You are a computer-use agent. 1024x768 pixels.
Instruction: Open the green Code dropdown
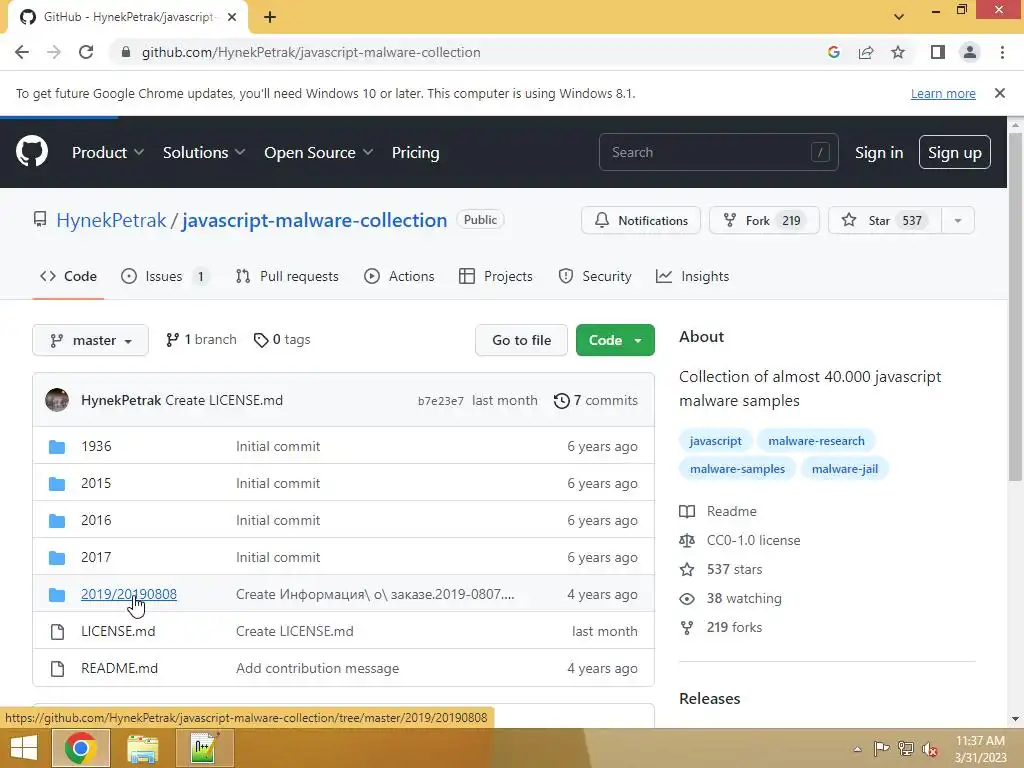[x=615, y=340]
